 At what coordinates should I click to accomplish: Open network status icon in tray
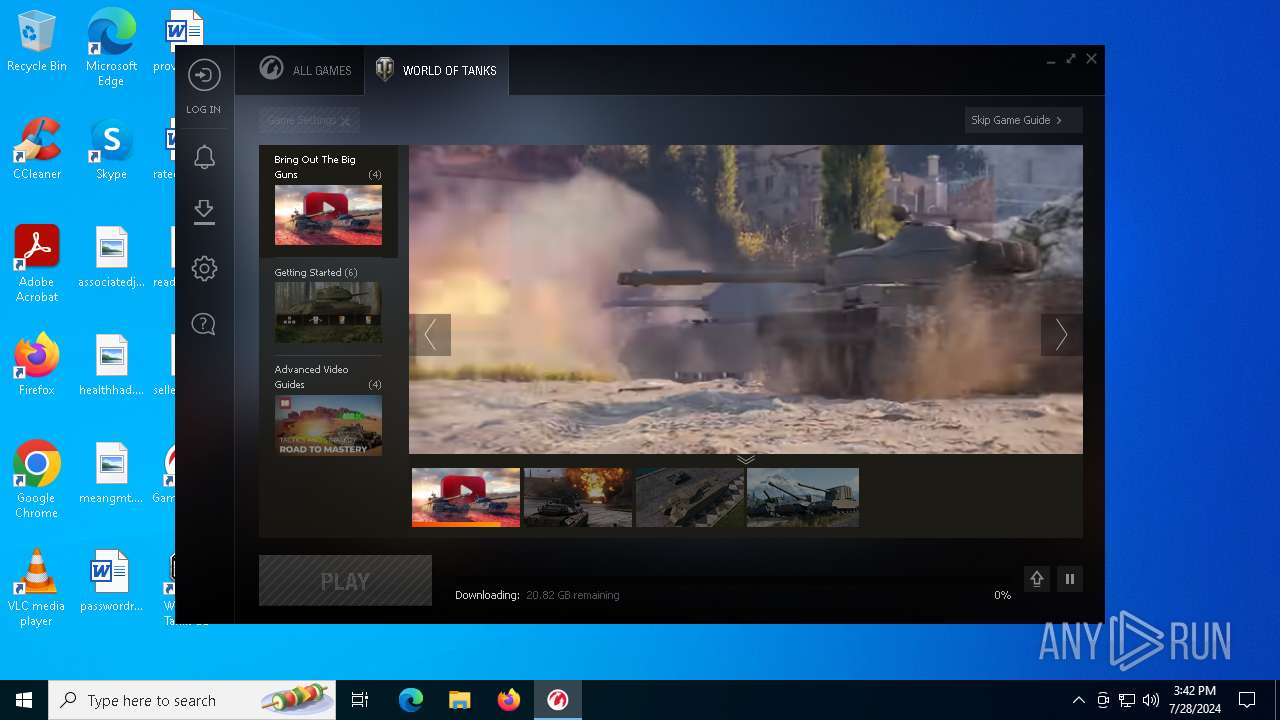click(x=1127, y=700)
